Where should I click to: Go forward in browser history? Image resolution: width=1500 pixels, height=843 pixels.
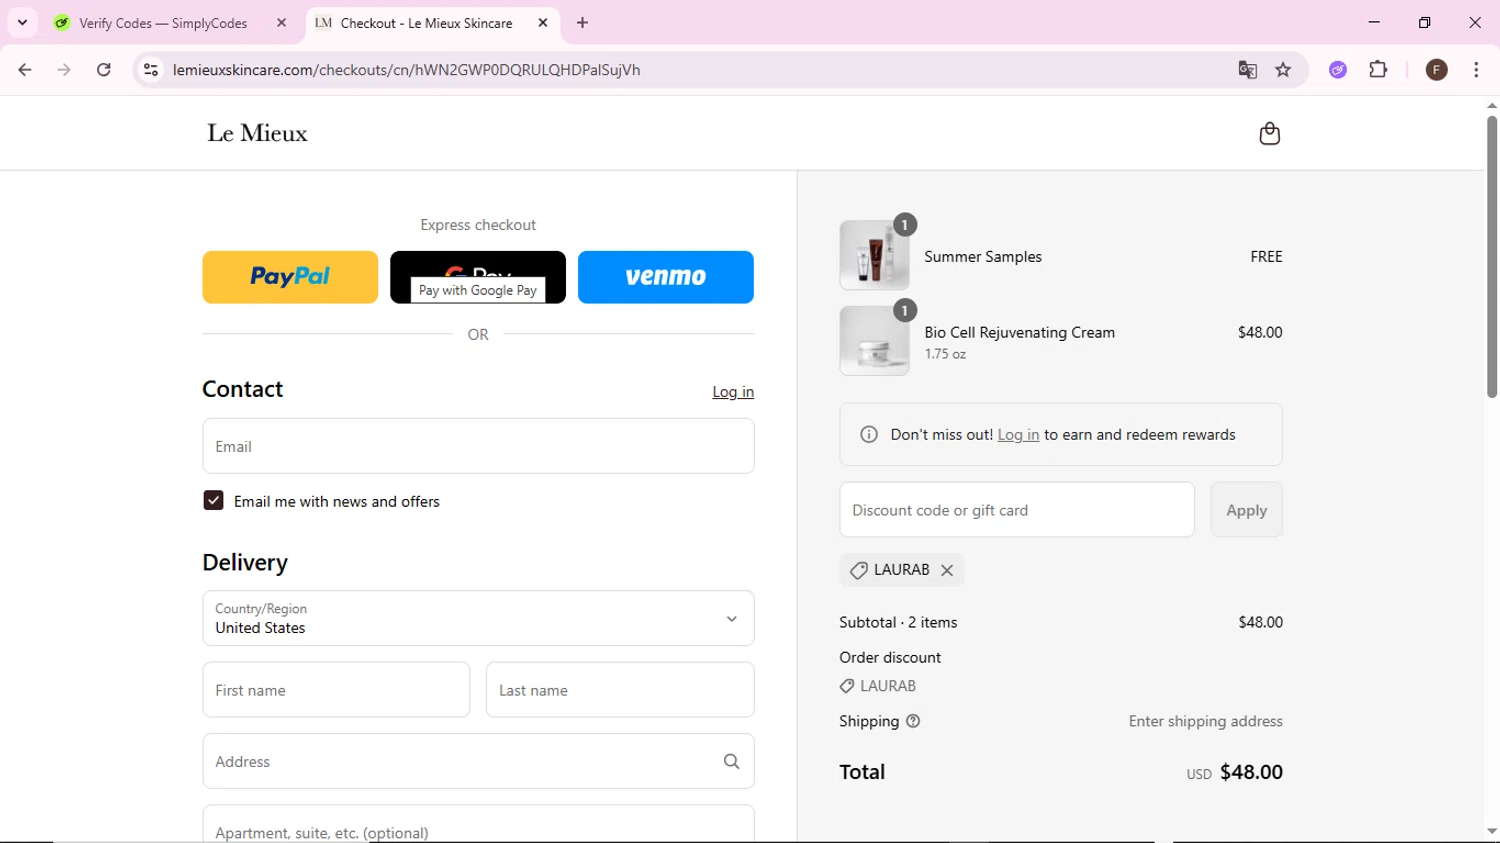[64, 70]
